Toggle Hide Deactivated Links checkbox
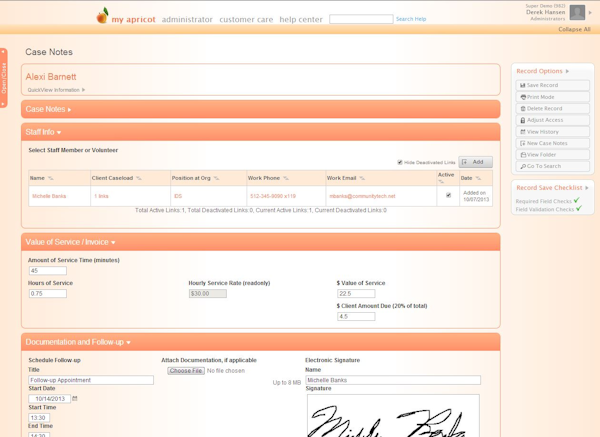 click(x=400, y=162)
